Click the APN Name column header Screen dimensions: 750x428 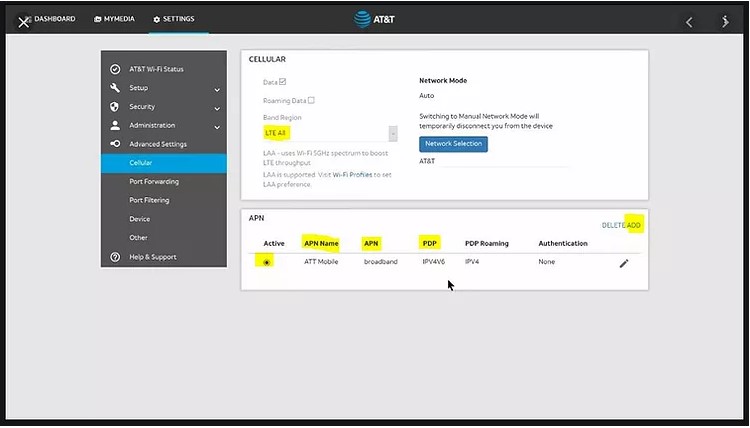(x=321, y=243)
